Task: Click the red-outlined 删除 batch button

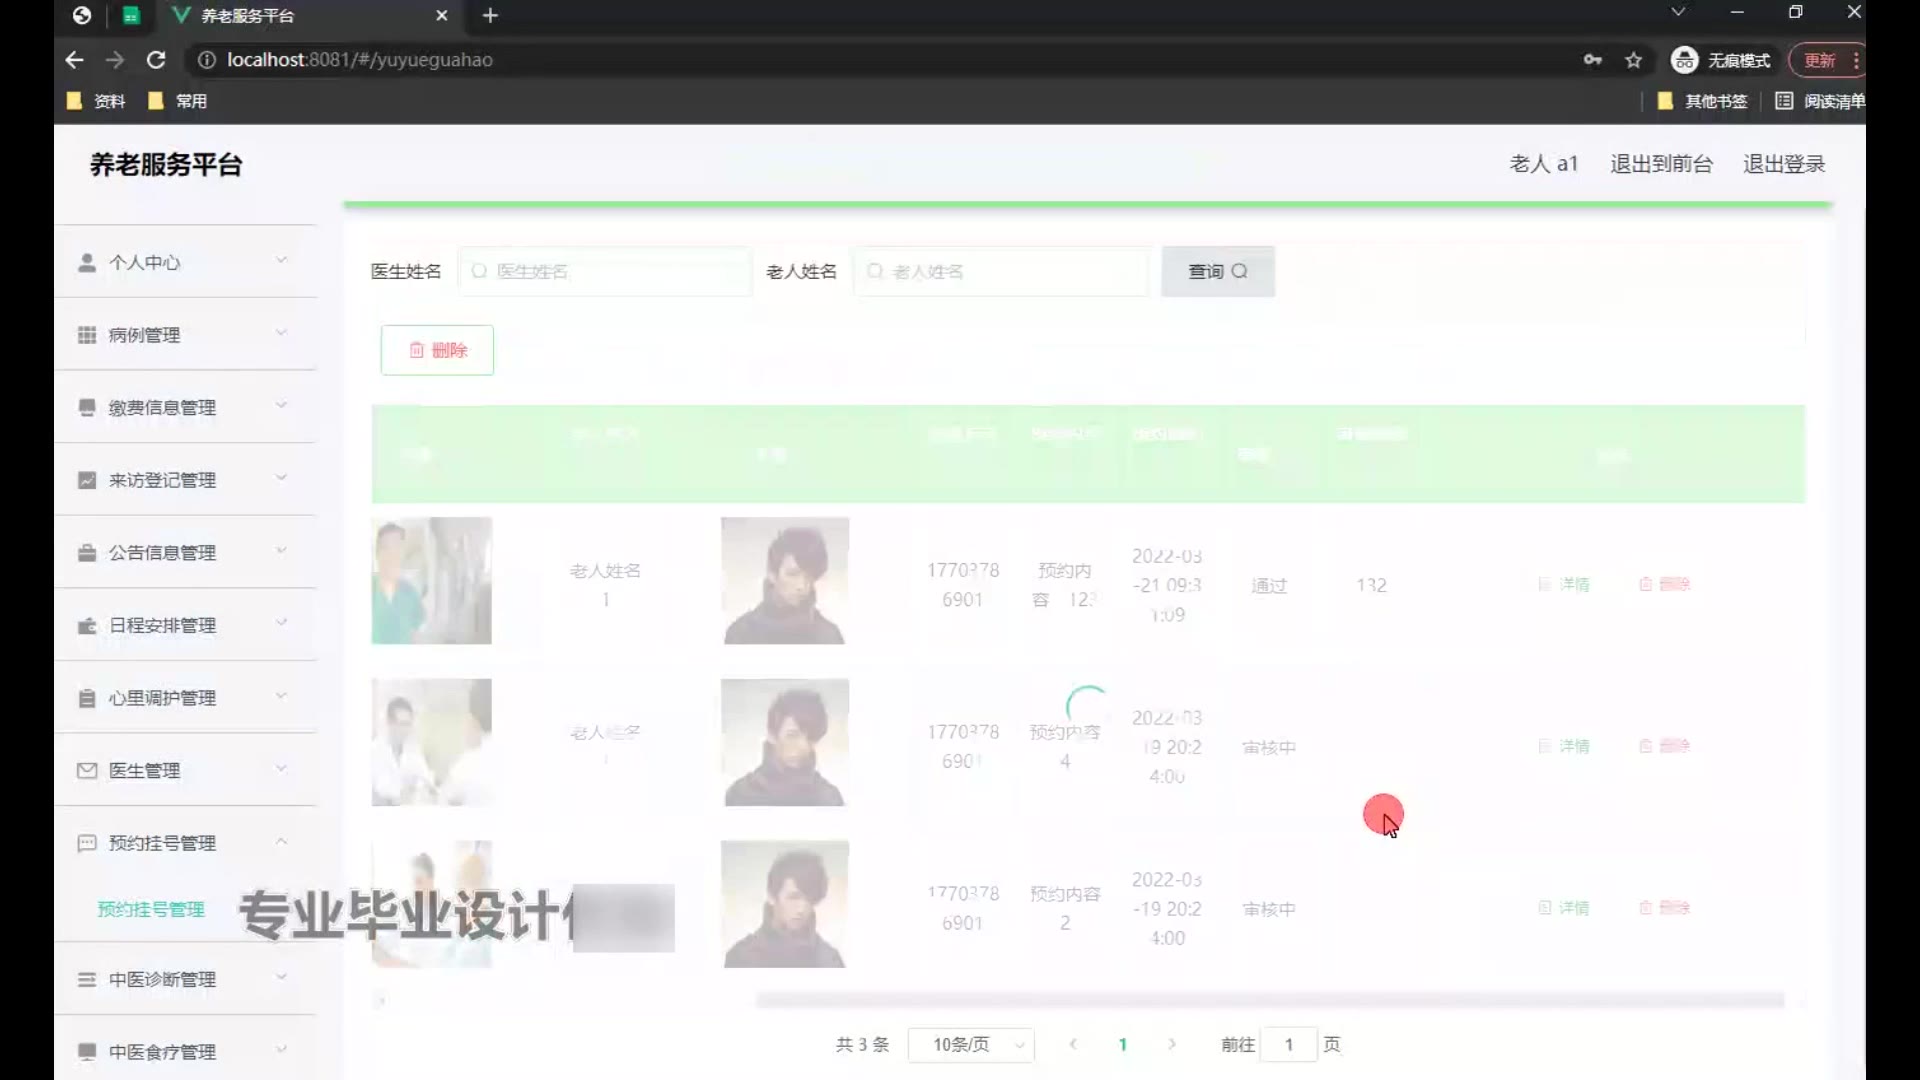Action: (437, 350)
